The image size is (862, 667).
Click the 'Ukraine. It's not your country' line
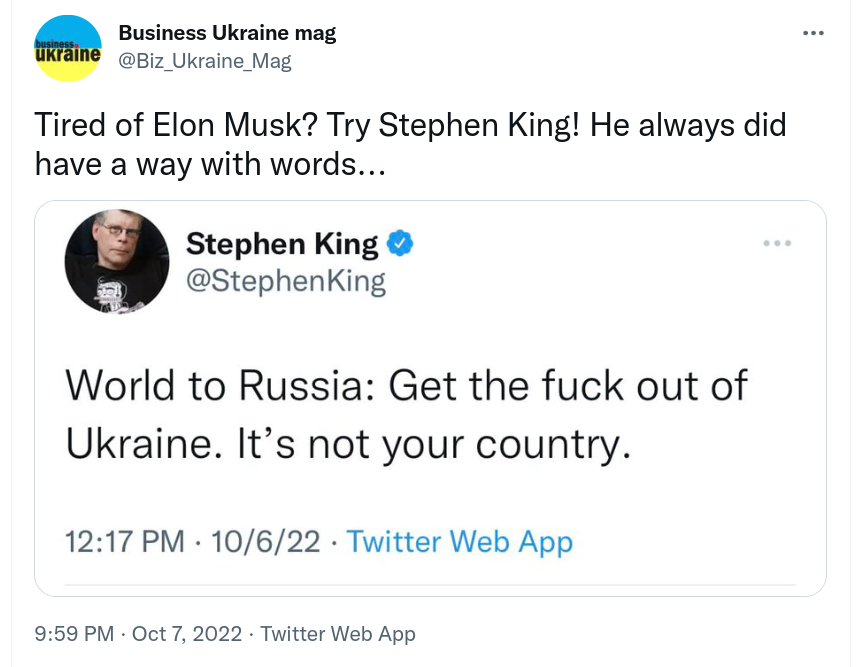click(x=348, y=444)
